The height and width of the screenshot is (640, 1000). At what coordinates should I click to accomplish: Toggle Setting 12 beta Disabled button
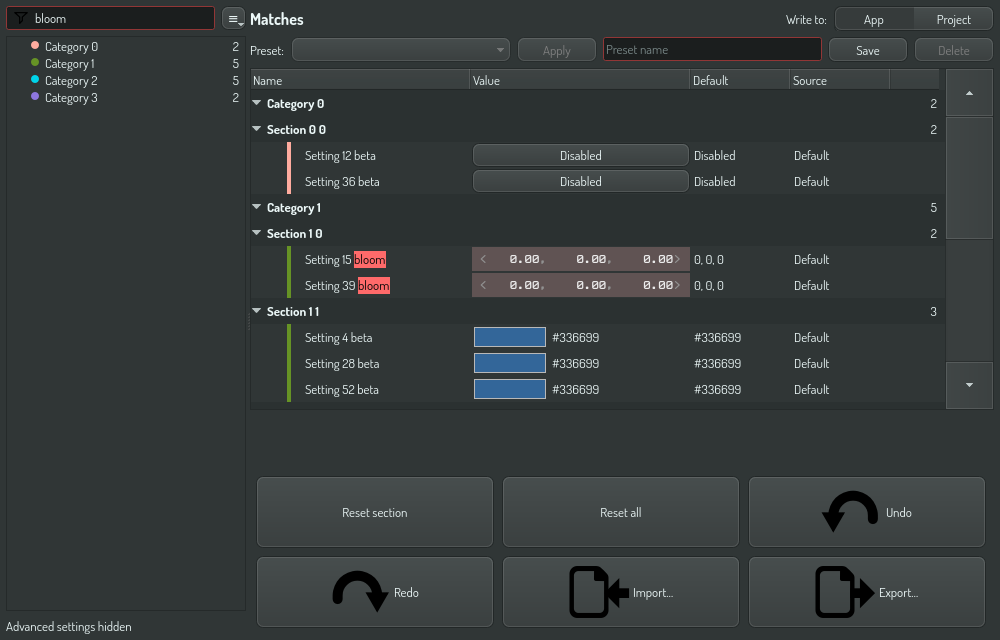point(580,156)
